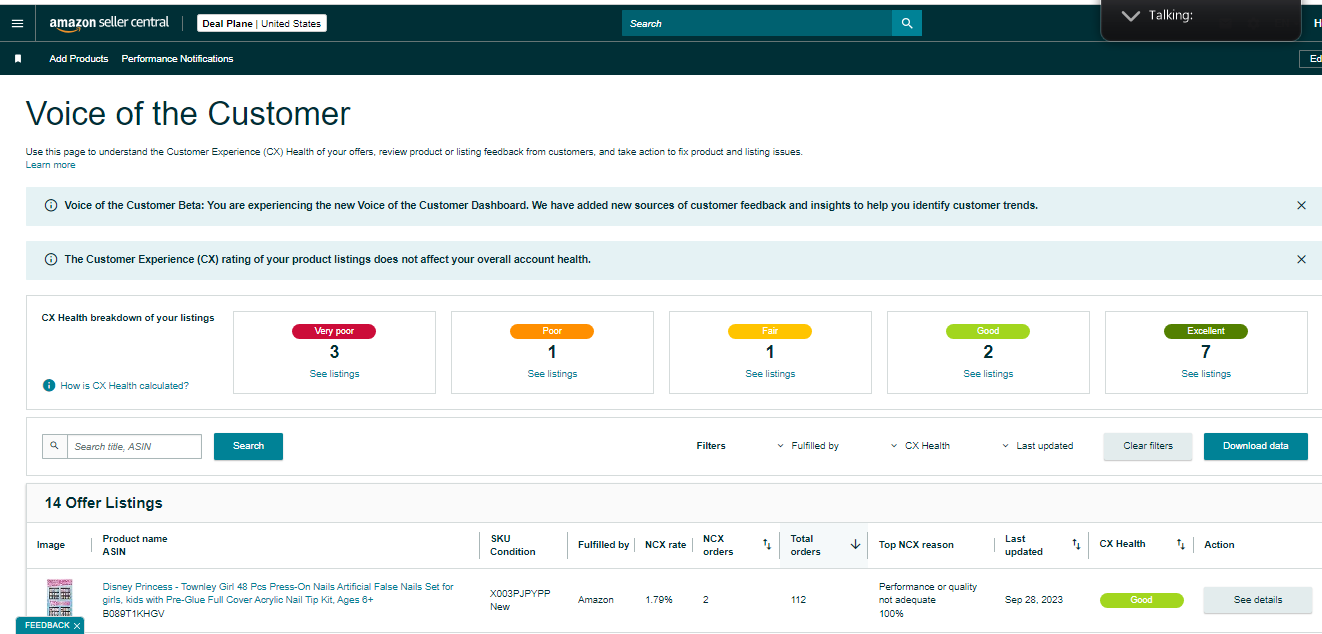Open How is CX Health calculated link
The height and width of the screenshot is (634, 1322).
[124, 385]
